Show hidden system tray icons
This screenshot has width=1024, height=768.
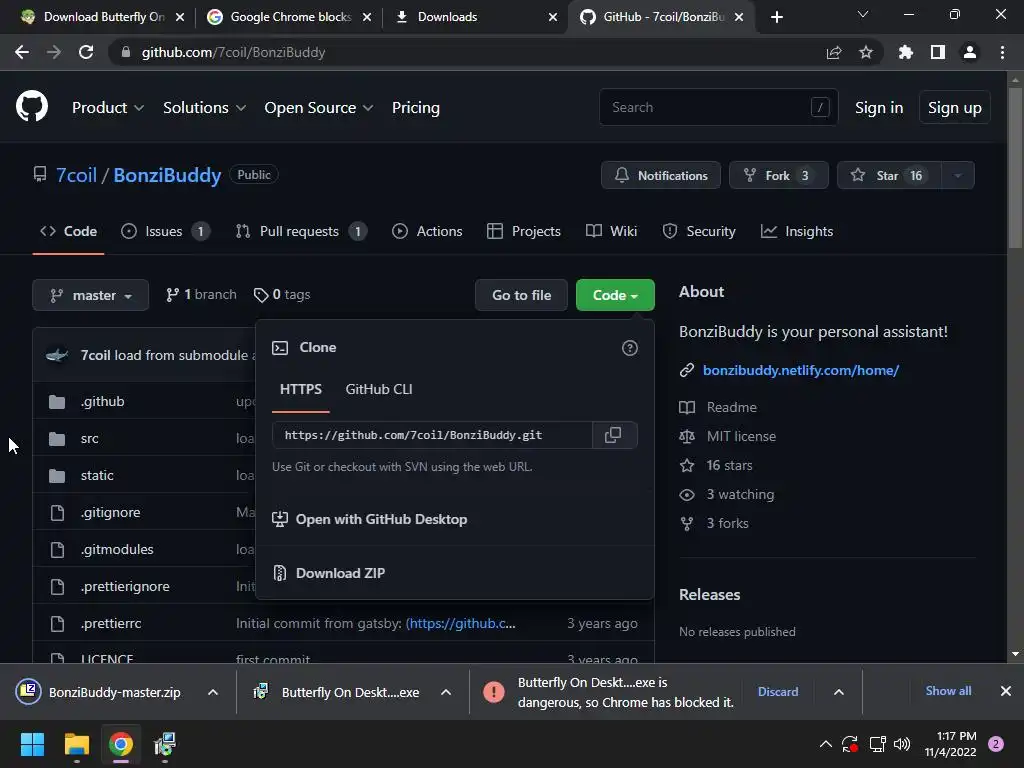pos(825,744)
